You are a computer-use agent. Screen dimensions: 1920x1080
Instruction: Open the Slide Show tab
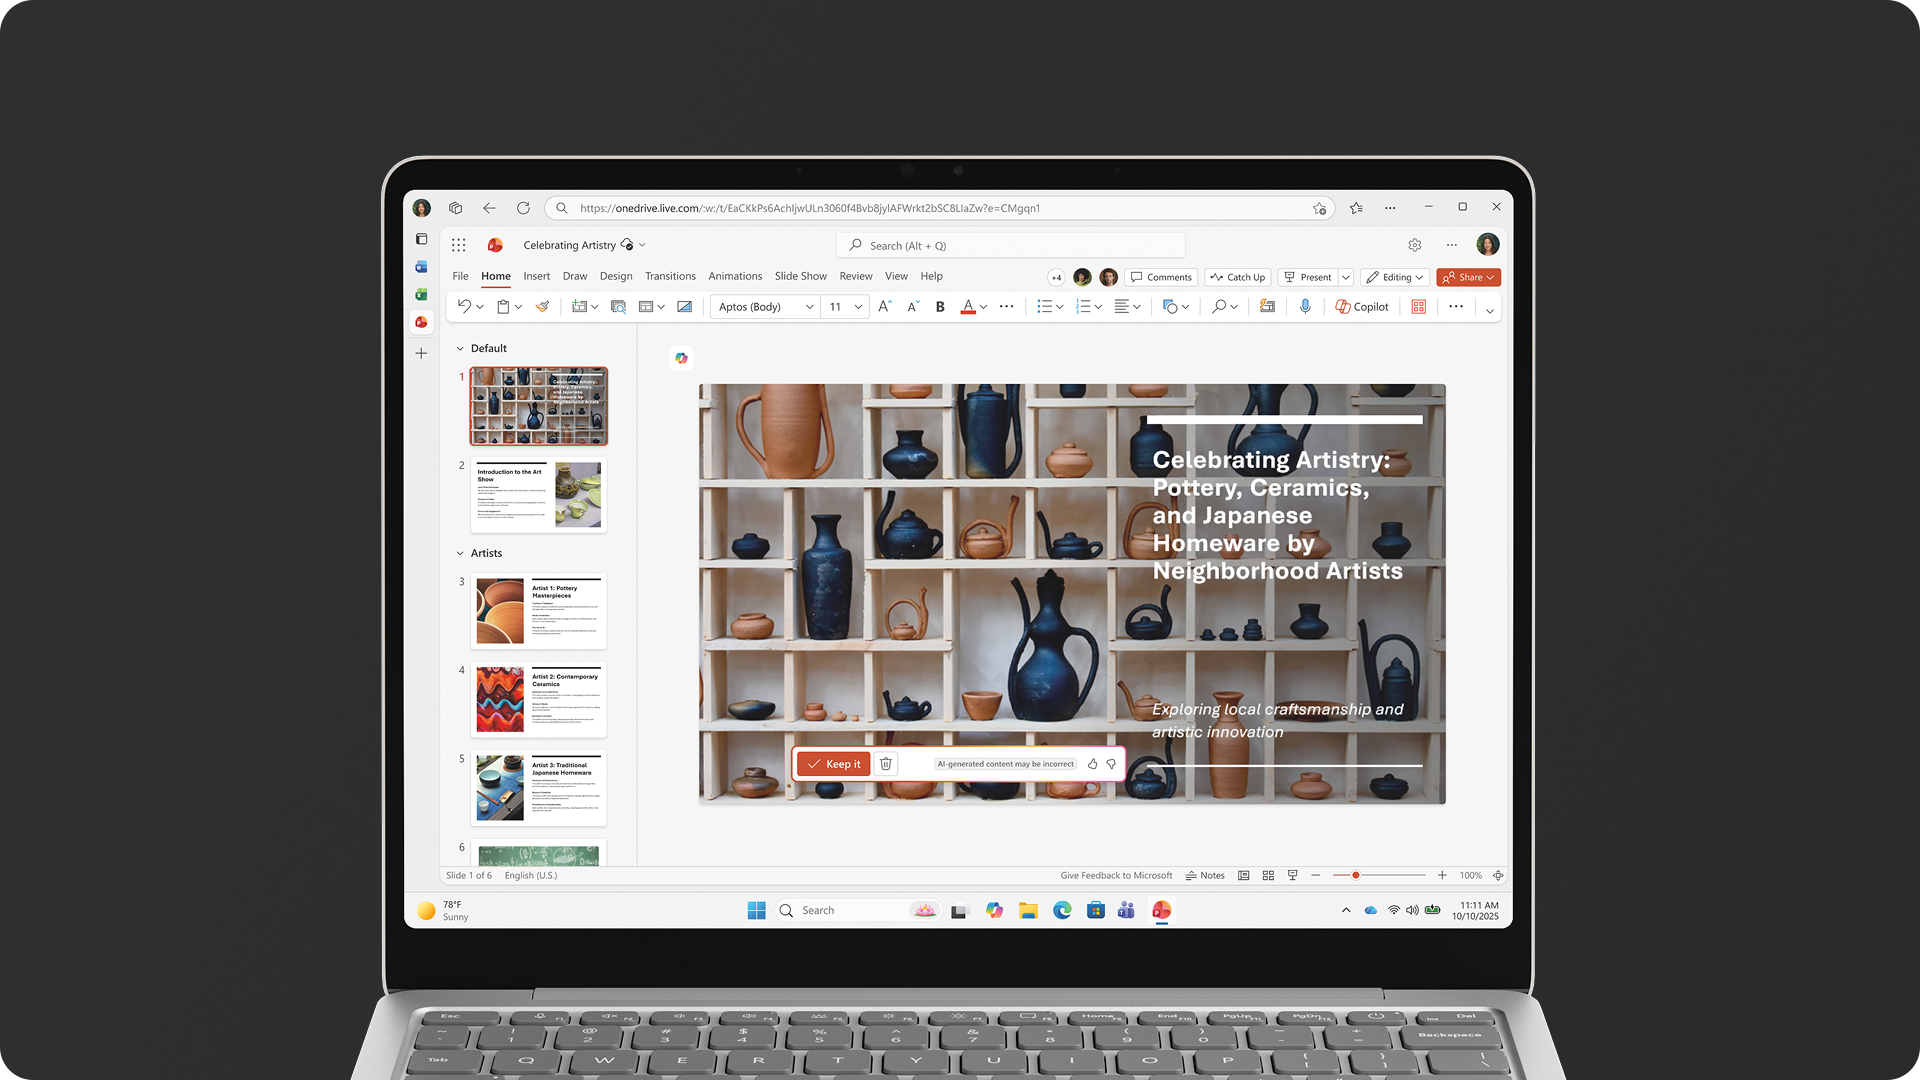point(800,276)
